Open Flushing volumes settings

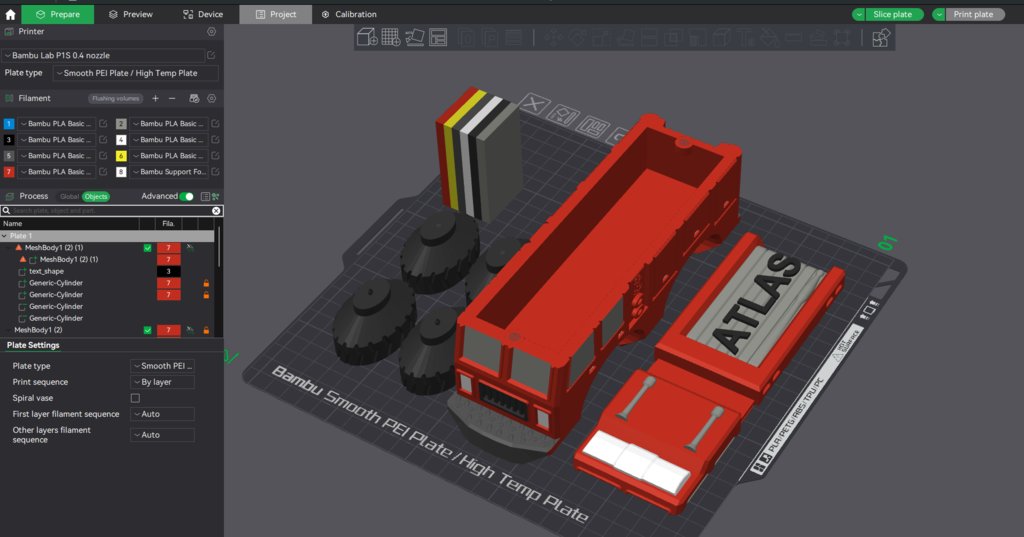pos(115,99)
